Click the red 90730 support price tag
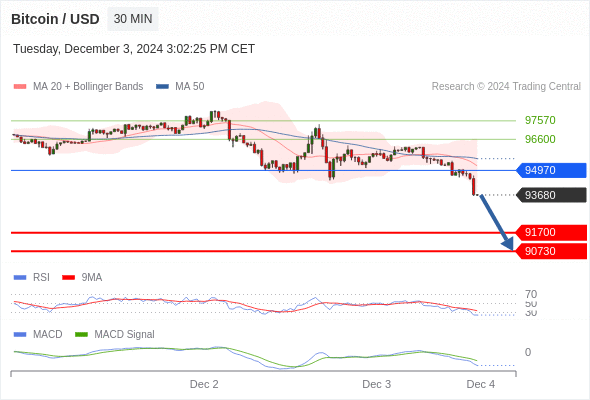 click(551, 251)
